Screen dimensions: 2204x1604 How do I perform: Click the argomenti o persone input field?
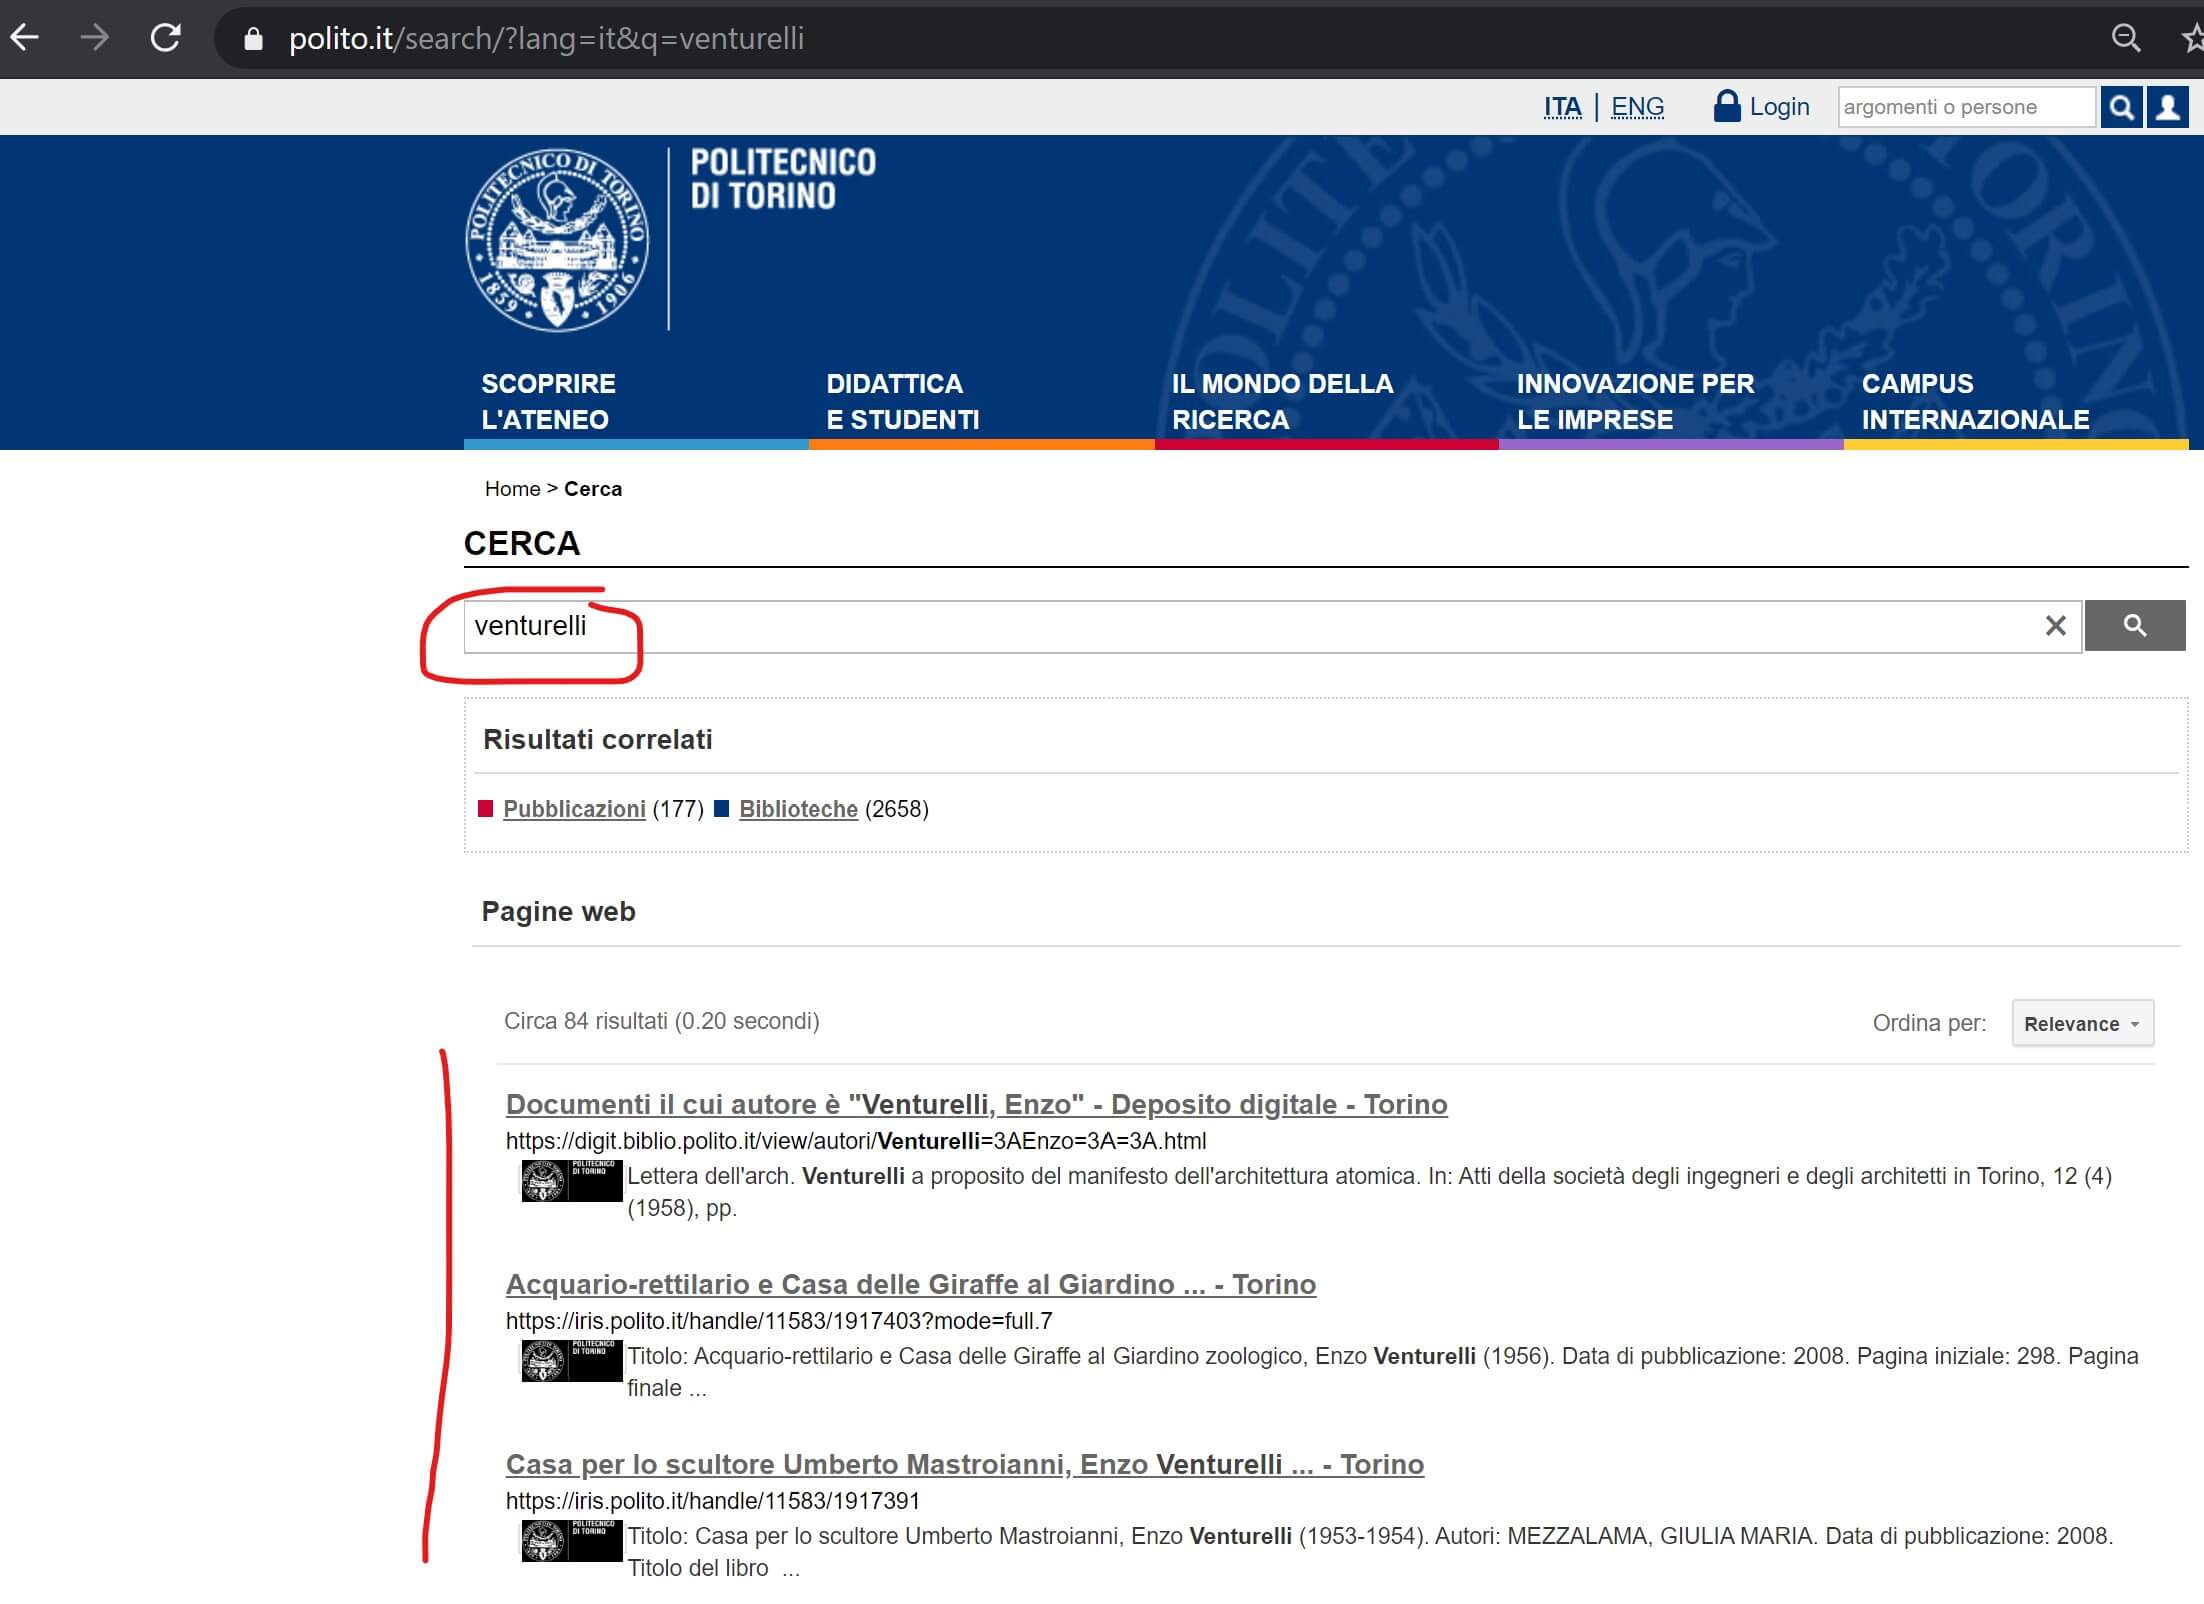point(1965,107)
